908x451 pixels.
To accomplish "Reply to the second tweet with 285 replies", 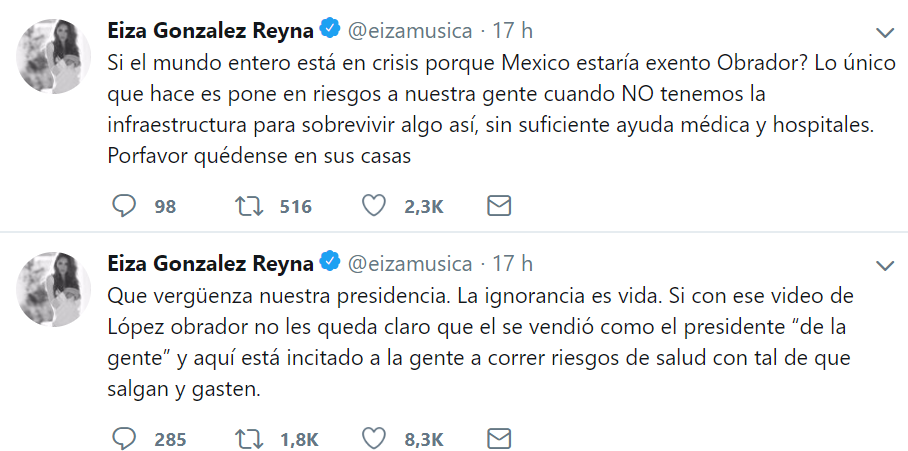I will (125, 439).
